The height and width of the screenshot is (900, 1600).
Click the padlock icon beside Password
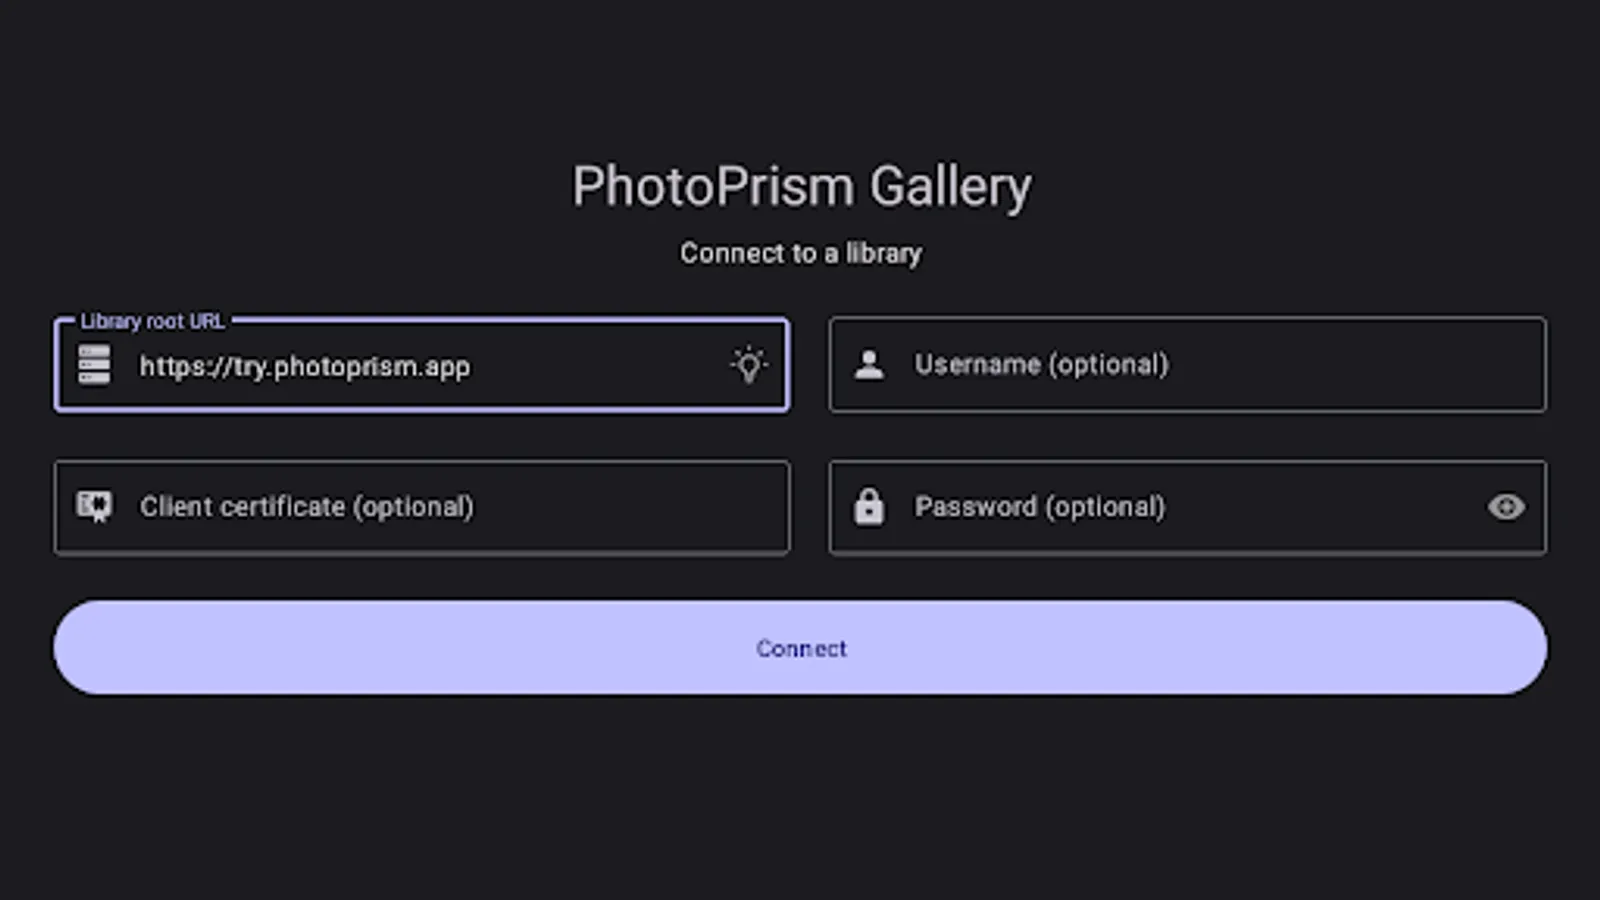(869, 507)
